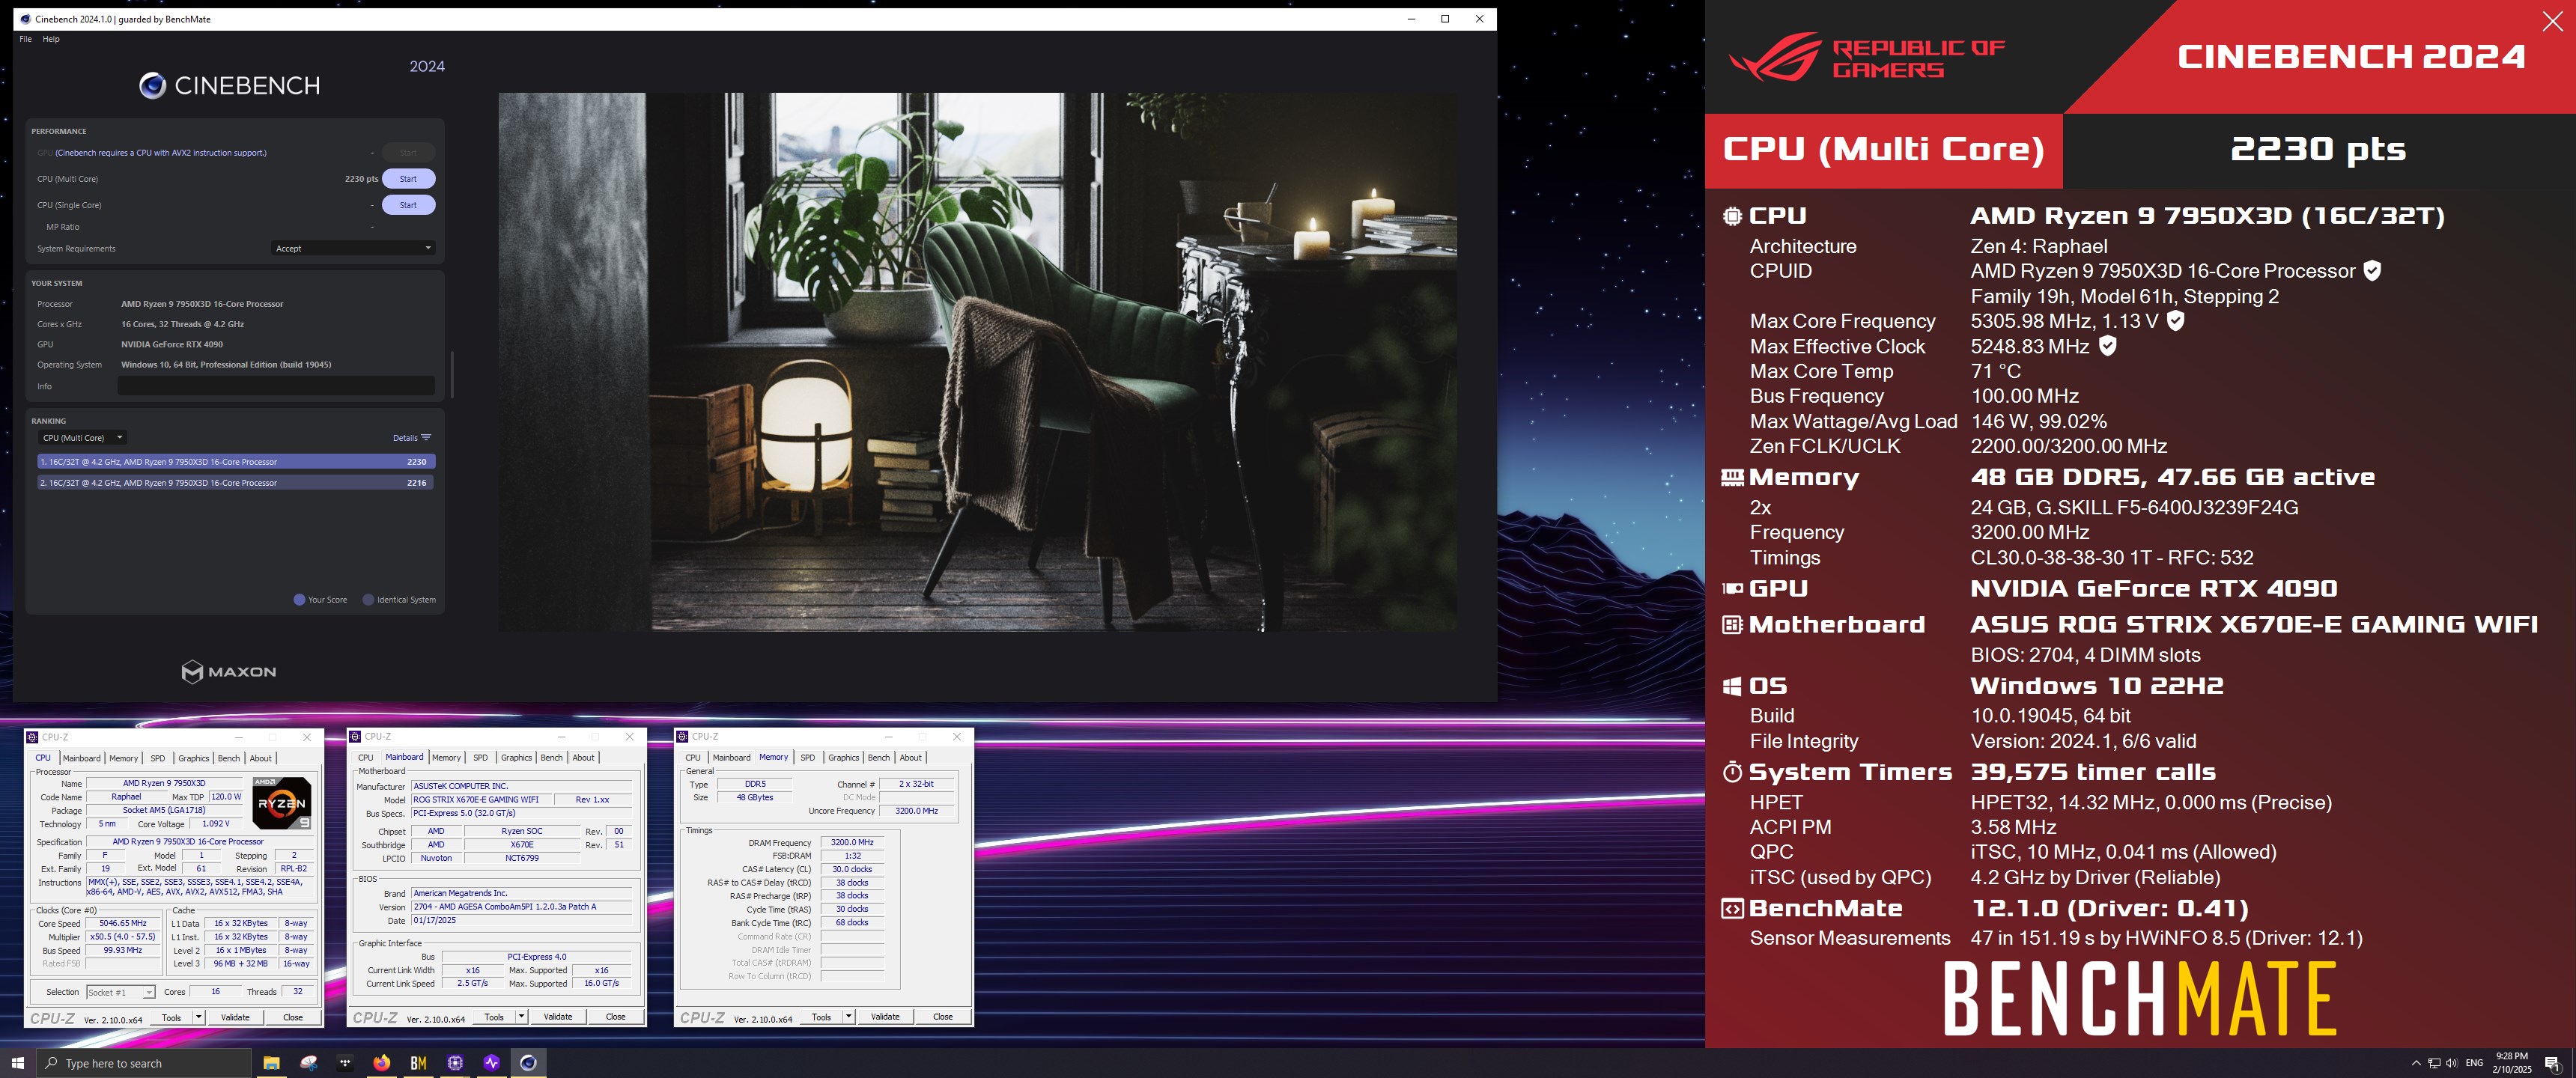Image resolution: width=2576 pixels, height=1078 pixels.
Task: Open the Windows Start menu
Action: click(17, 1063)
